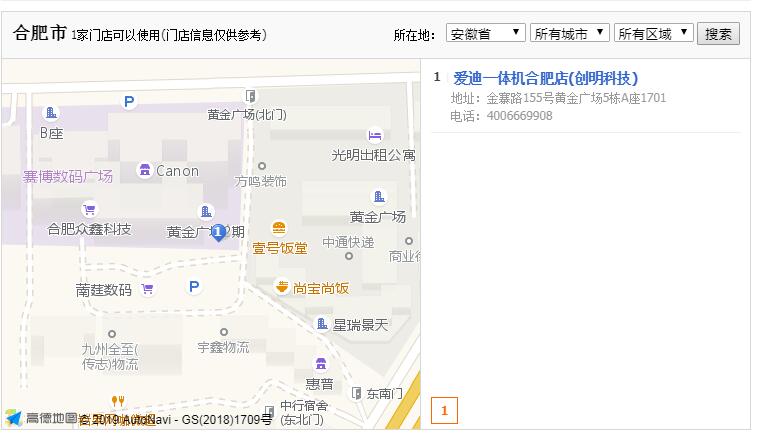Click the 宇鑫物流 point marker
The height and width of the screenshot is (443, 757).
[x=224, y=332]
